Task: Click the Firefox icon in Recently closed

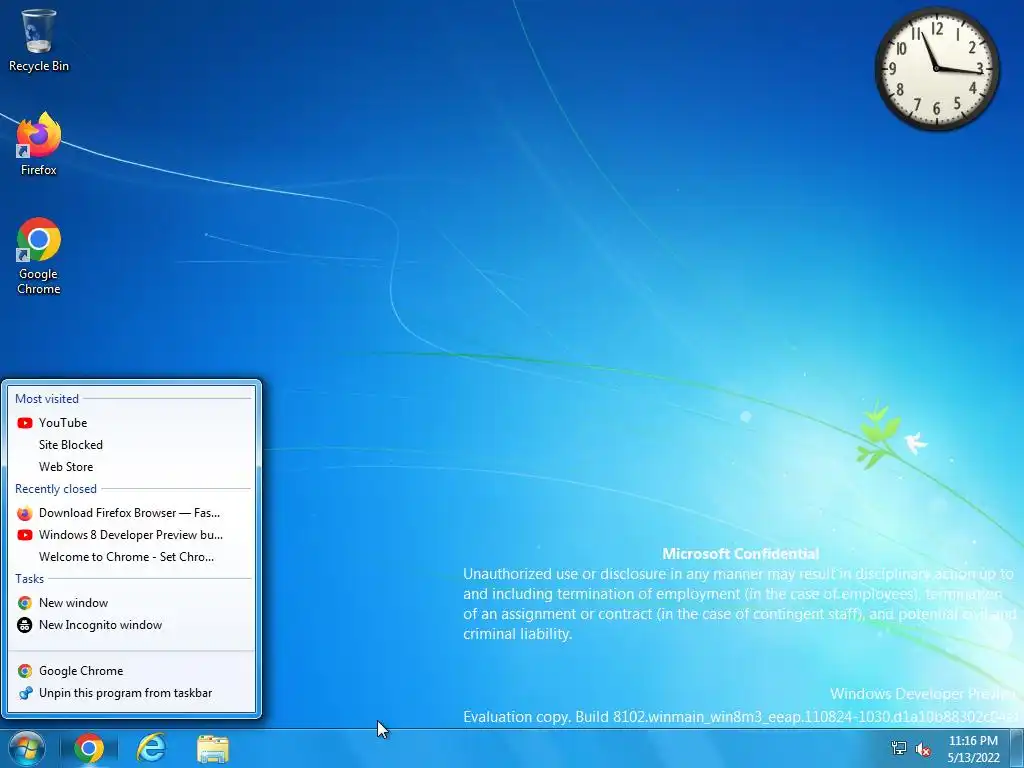Action: pos(25,513)
